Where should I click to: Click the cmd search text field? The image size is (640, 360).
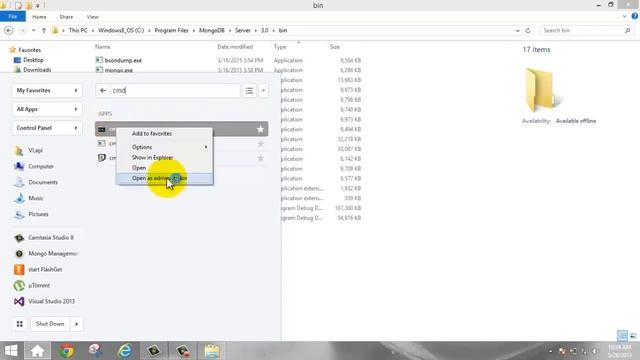(x=175, y=91)
